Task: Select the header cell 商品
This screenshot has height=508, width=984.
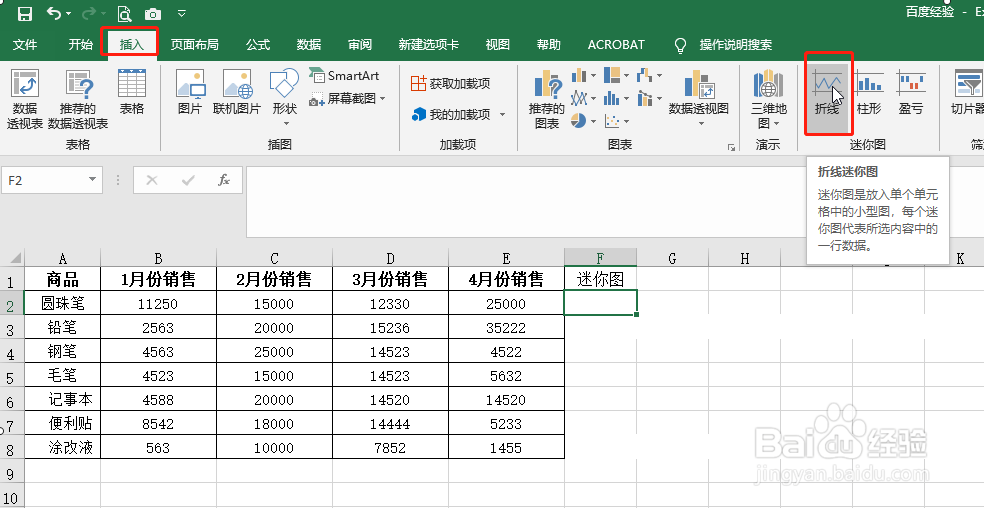Action: [x=62, y=279]
